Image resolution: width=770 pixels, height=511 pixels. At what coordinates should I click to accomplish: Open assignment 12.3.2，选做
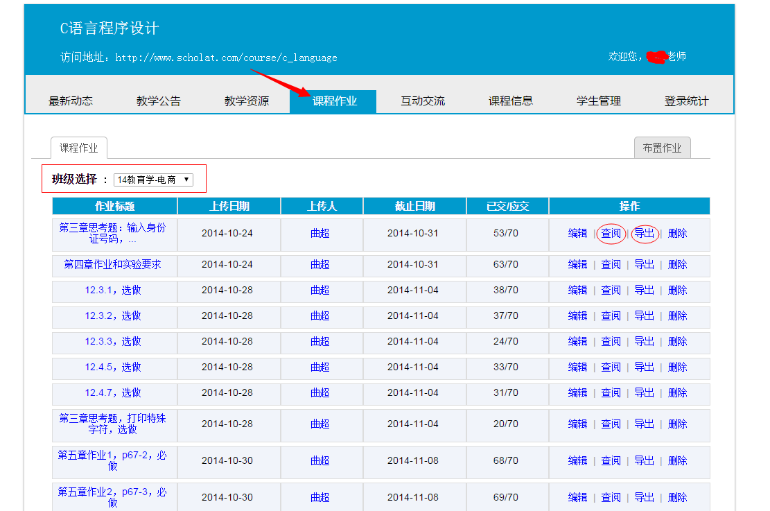coord(113,316)
